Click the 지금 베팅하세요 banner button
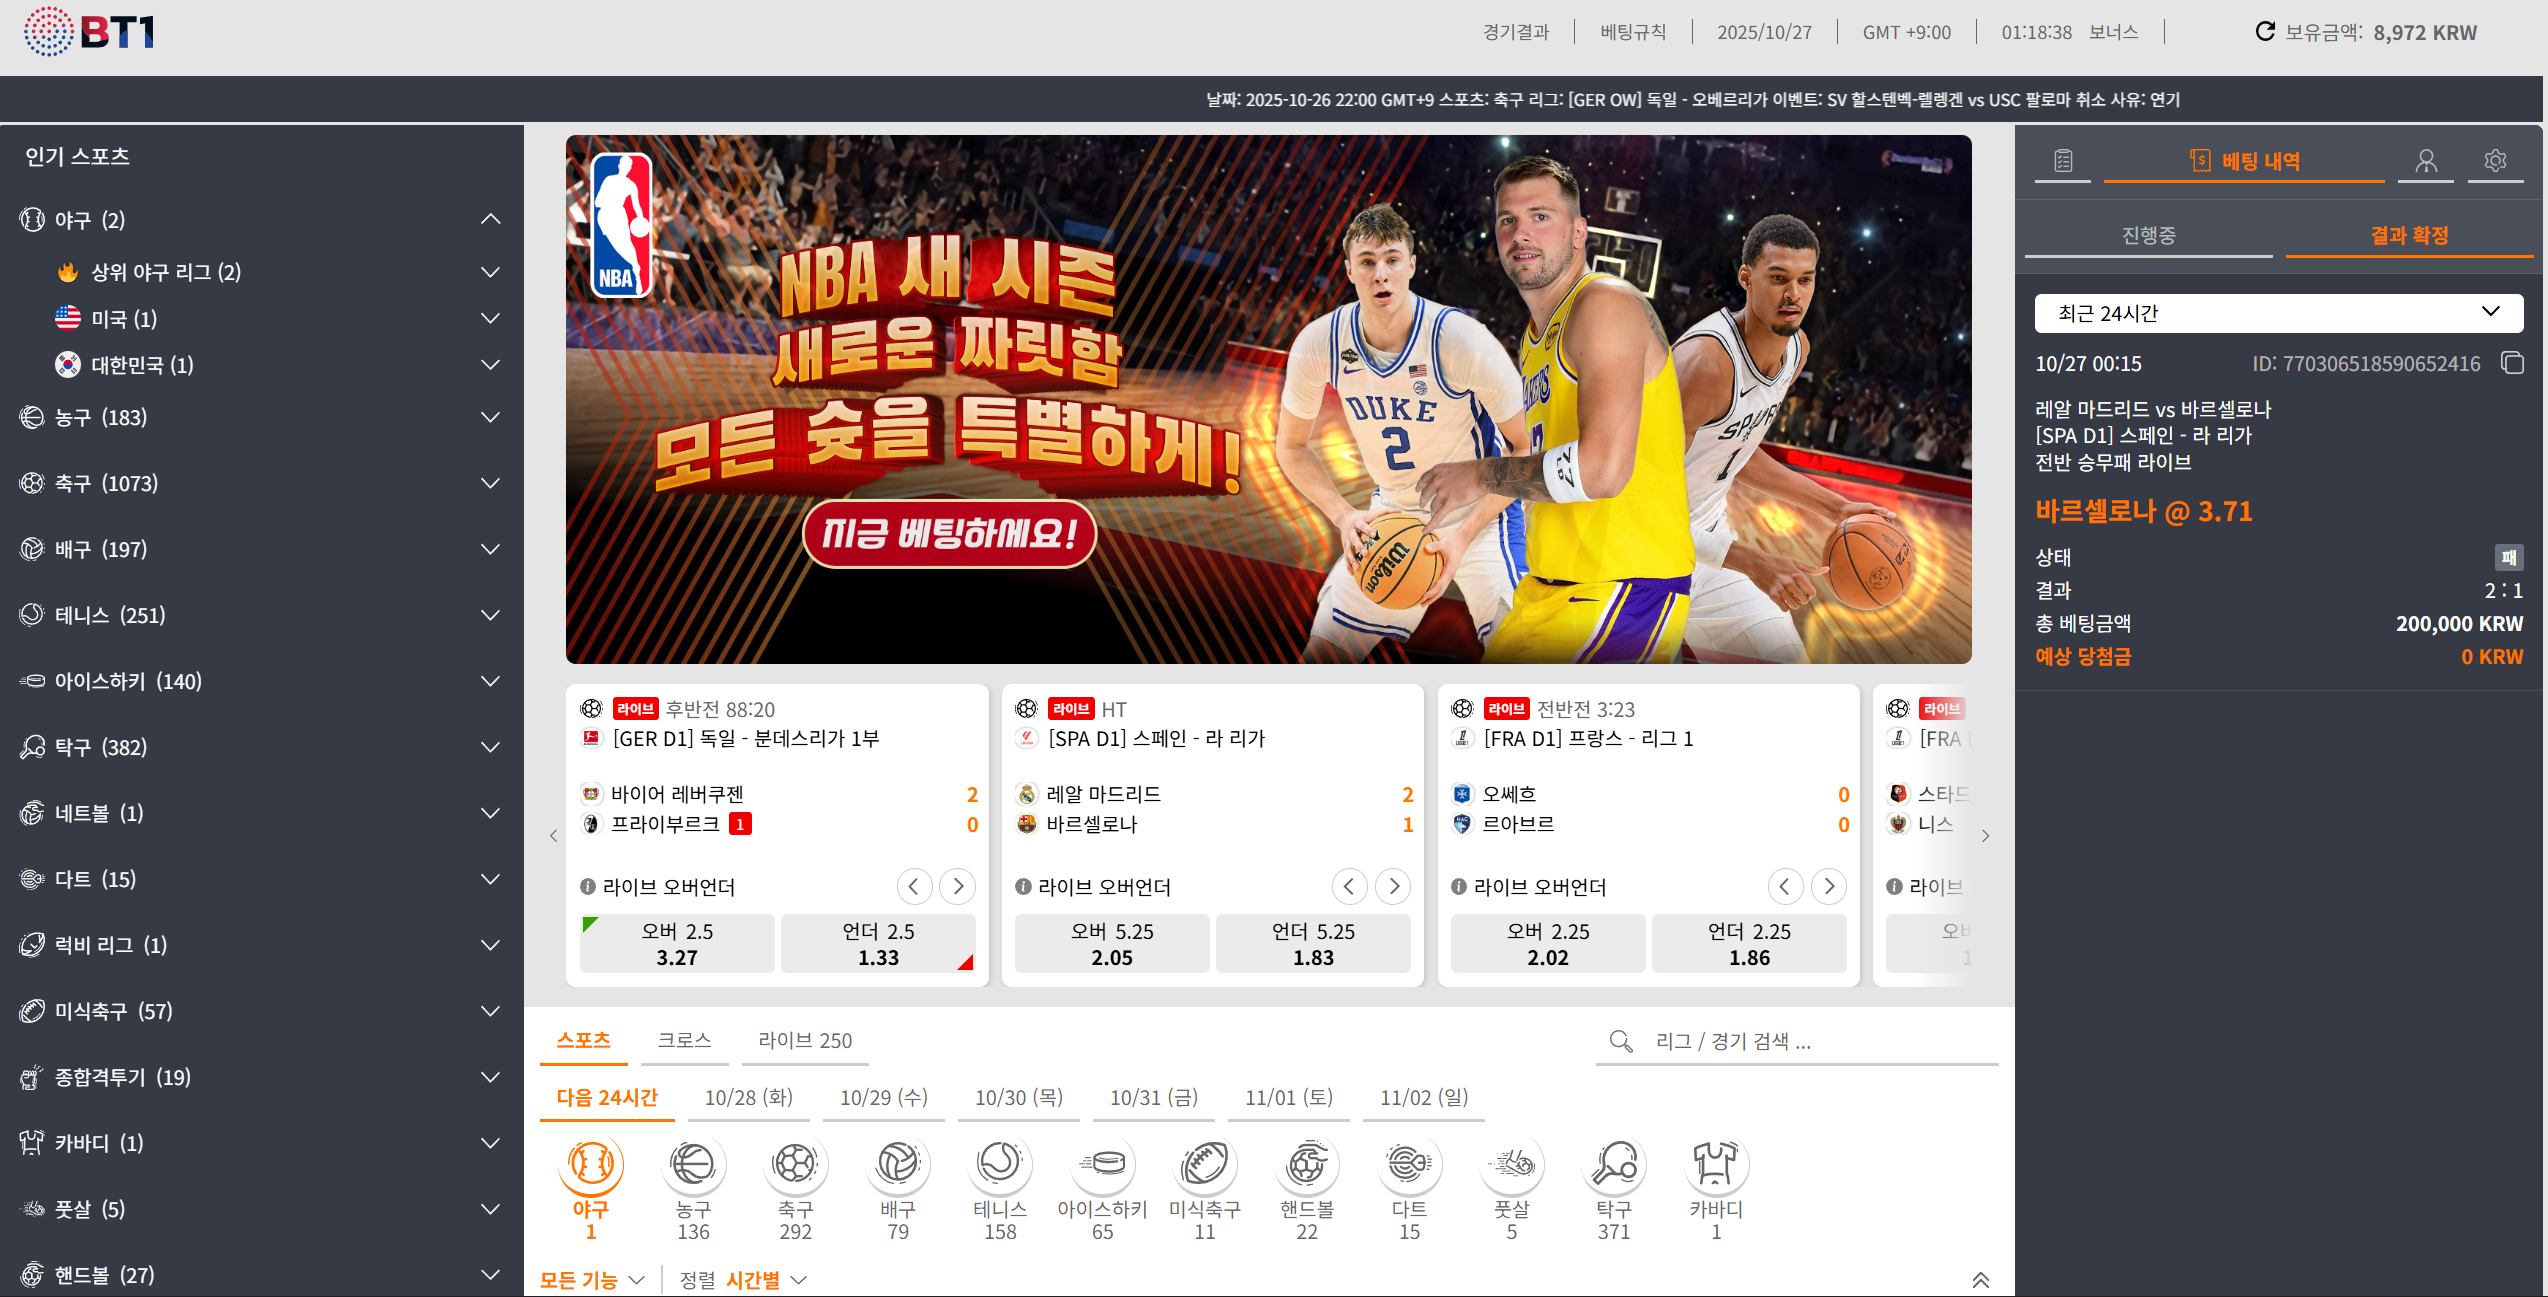This screenshot has width=2548, height=1297. pyautogui.click(x=949, y=534)
